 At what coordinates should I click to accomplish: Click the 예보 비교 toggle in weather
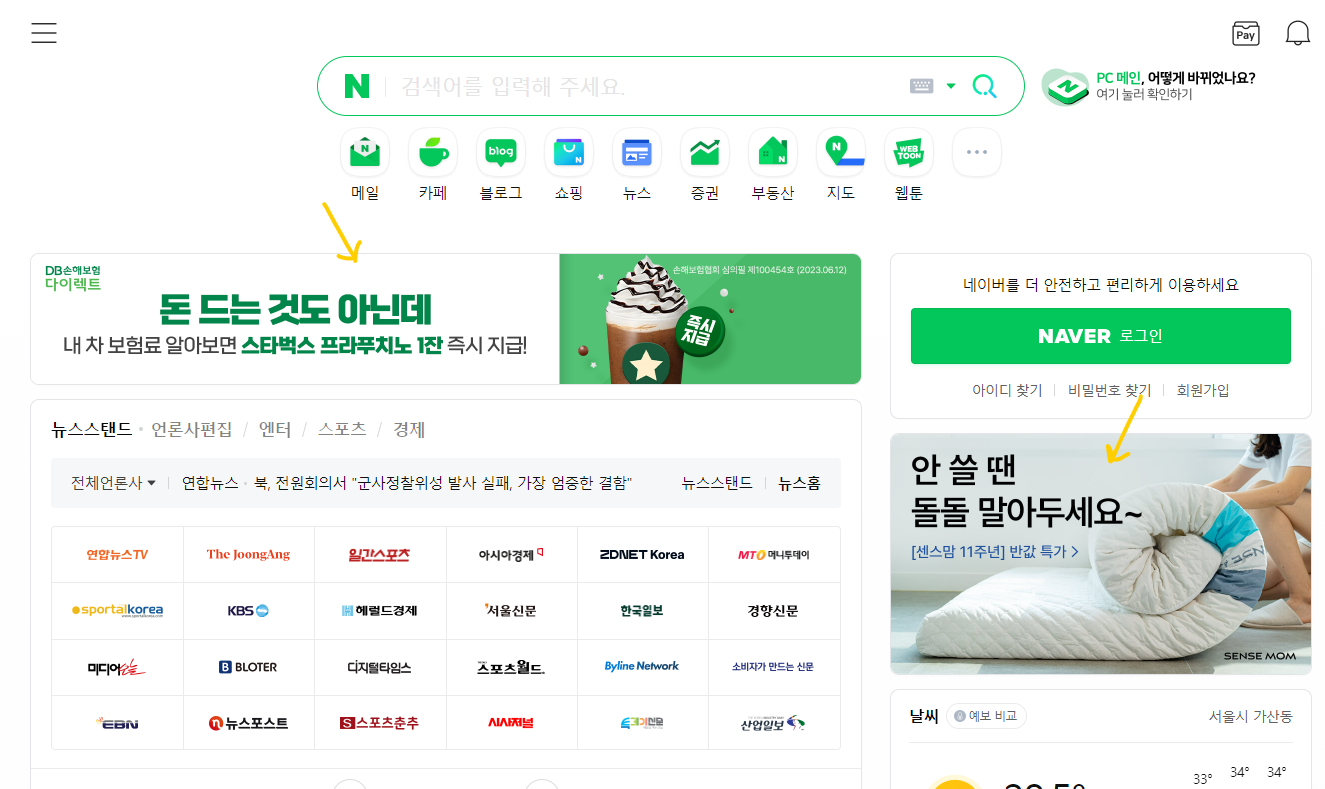tap(986, 716)
